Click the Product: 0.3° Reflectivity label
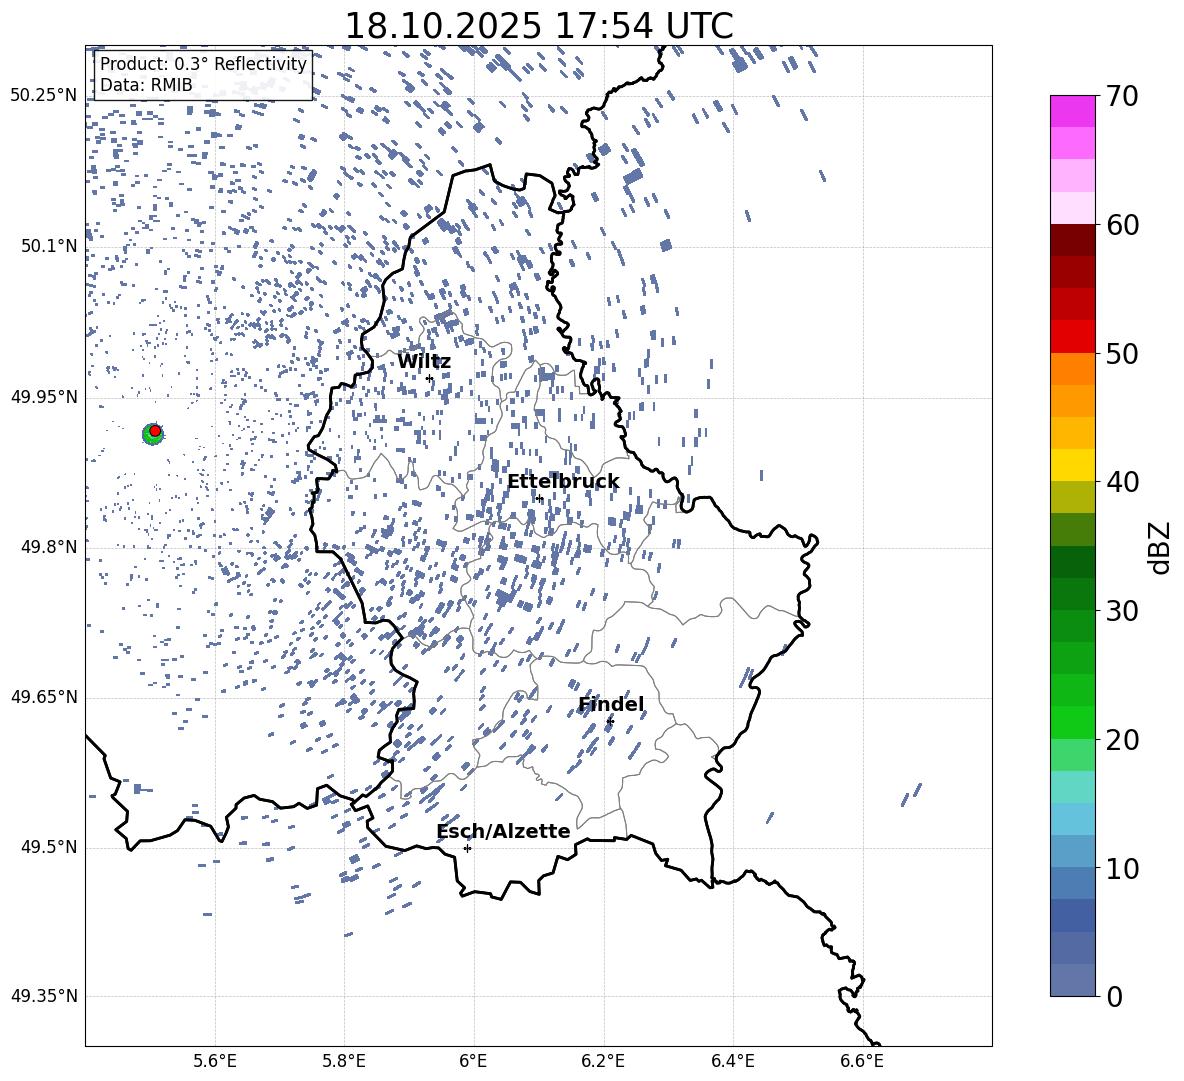The width and height of the screenshot is (1184, 1081). pos(203,64)
